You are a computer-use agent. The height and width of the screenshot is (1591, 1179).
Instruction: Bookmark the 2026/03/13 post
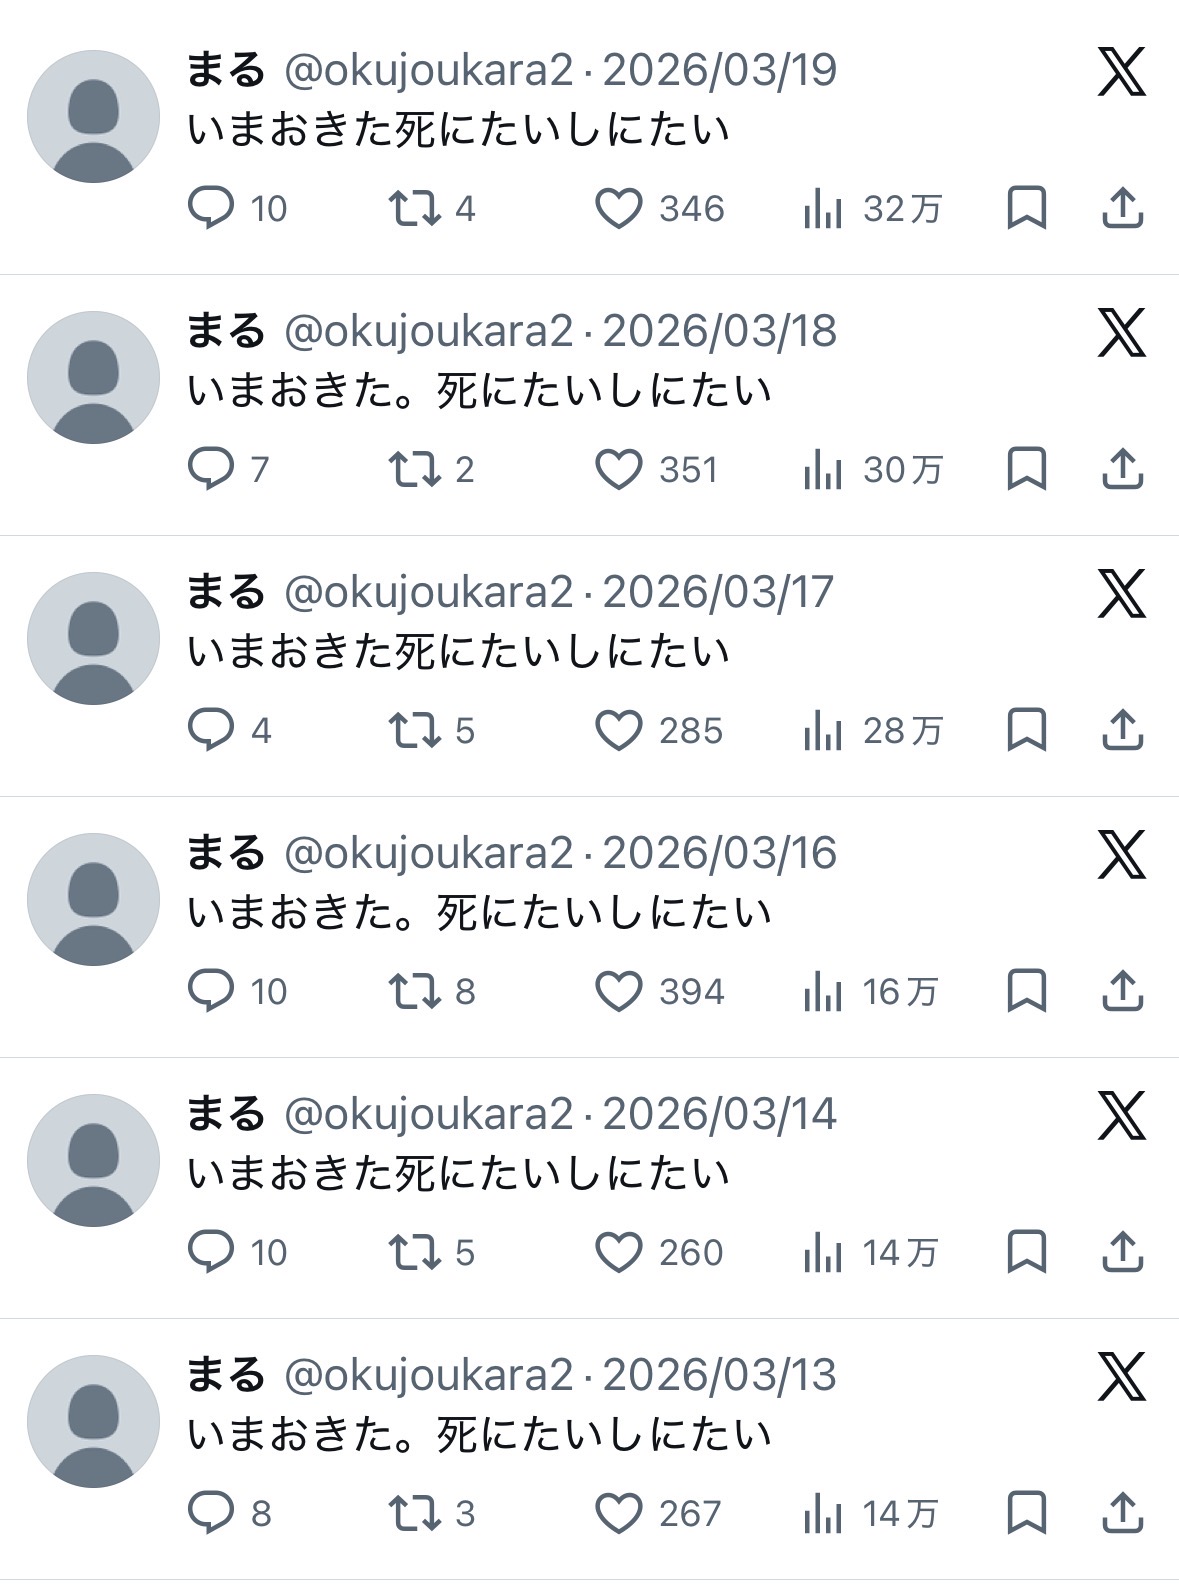point(1026,1514)
